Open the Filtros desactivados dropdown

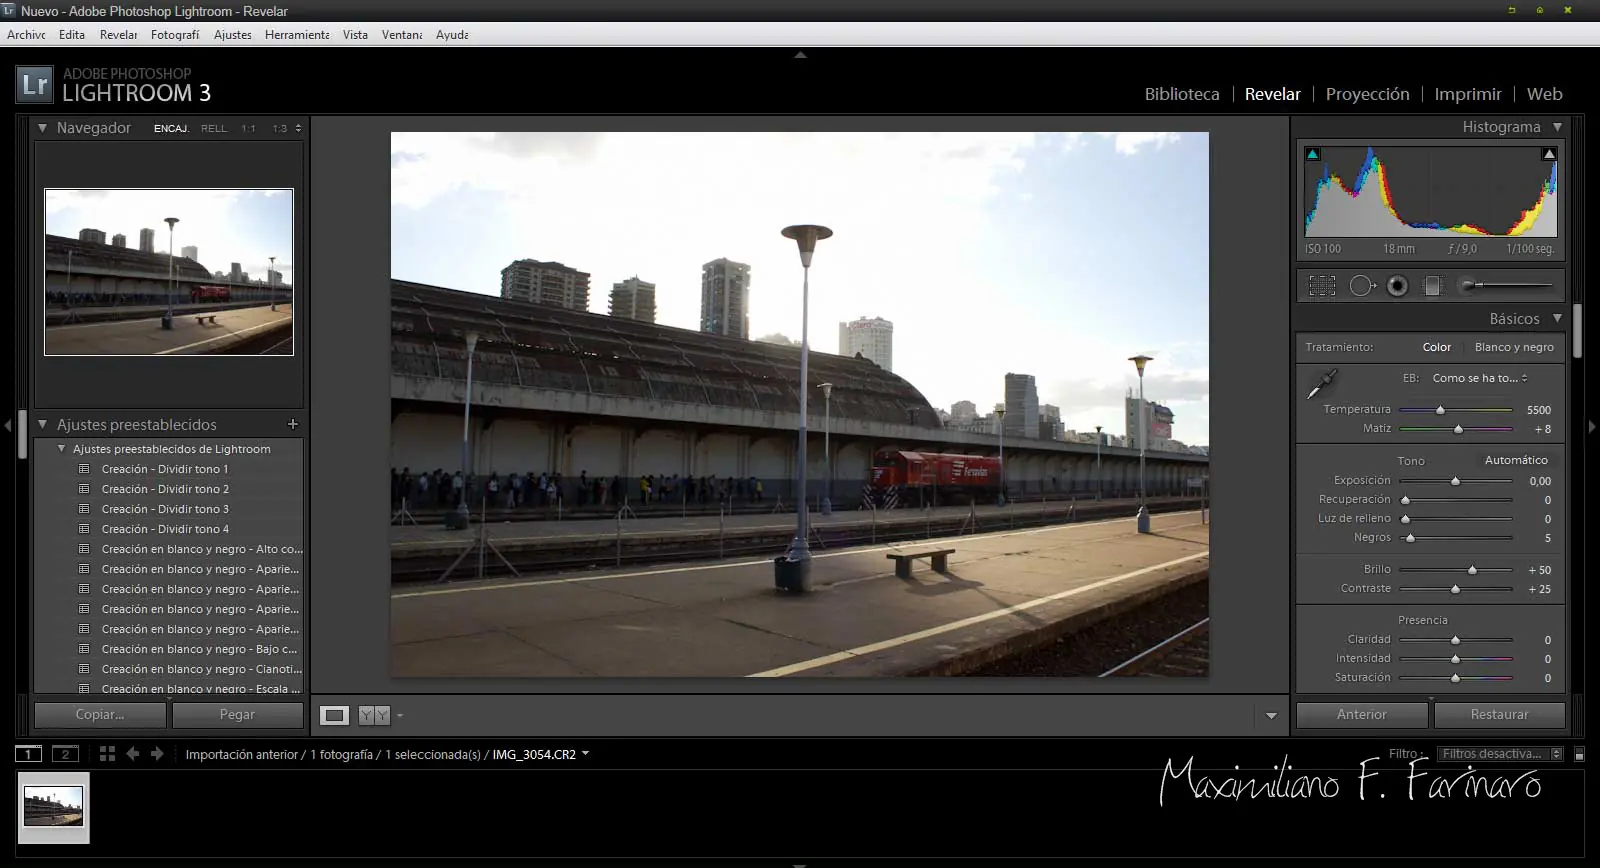pyautogui.click(x=1501, y=754)
